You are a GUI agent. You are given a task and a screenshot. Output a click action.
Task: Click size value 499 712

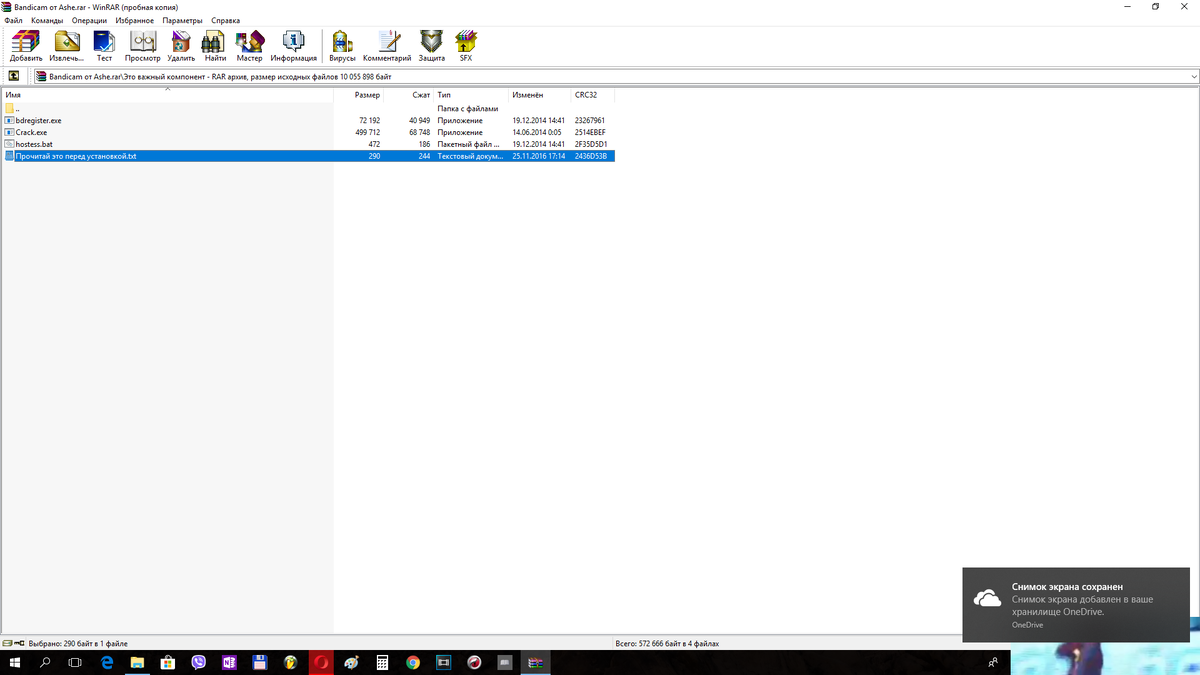click(367, 132)
